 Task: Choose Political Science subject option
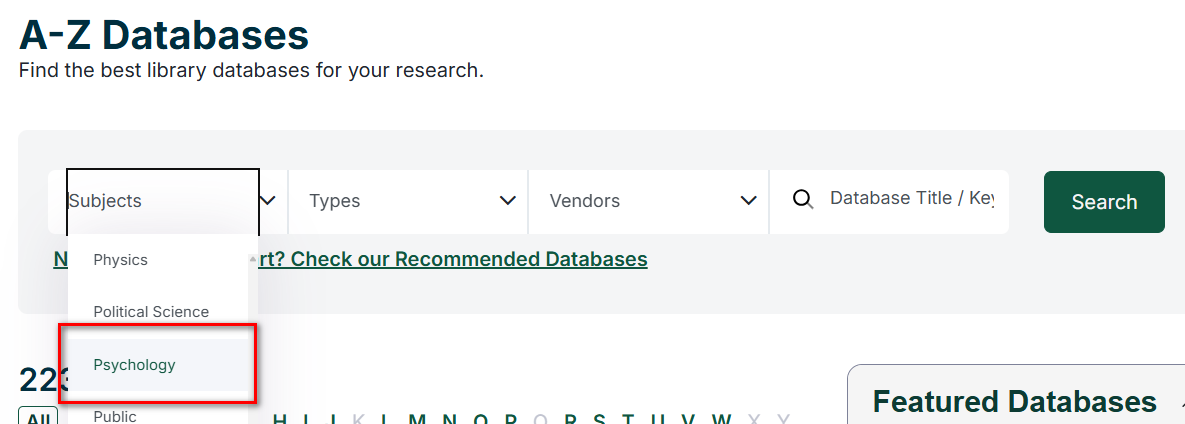[x=151, y=312]
